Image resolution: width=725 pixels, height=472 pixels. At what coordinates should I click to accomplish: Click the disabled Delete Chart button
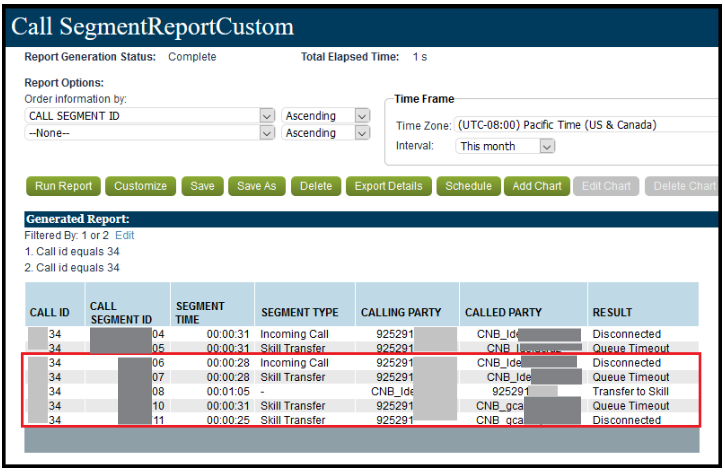(x=683, y=186)
